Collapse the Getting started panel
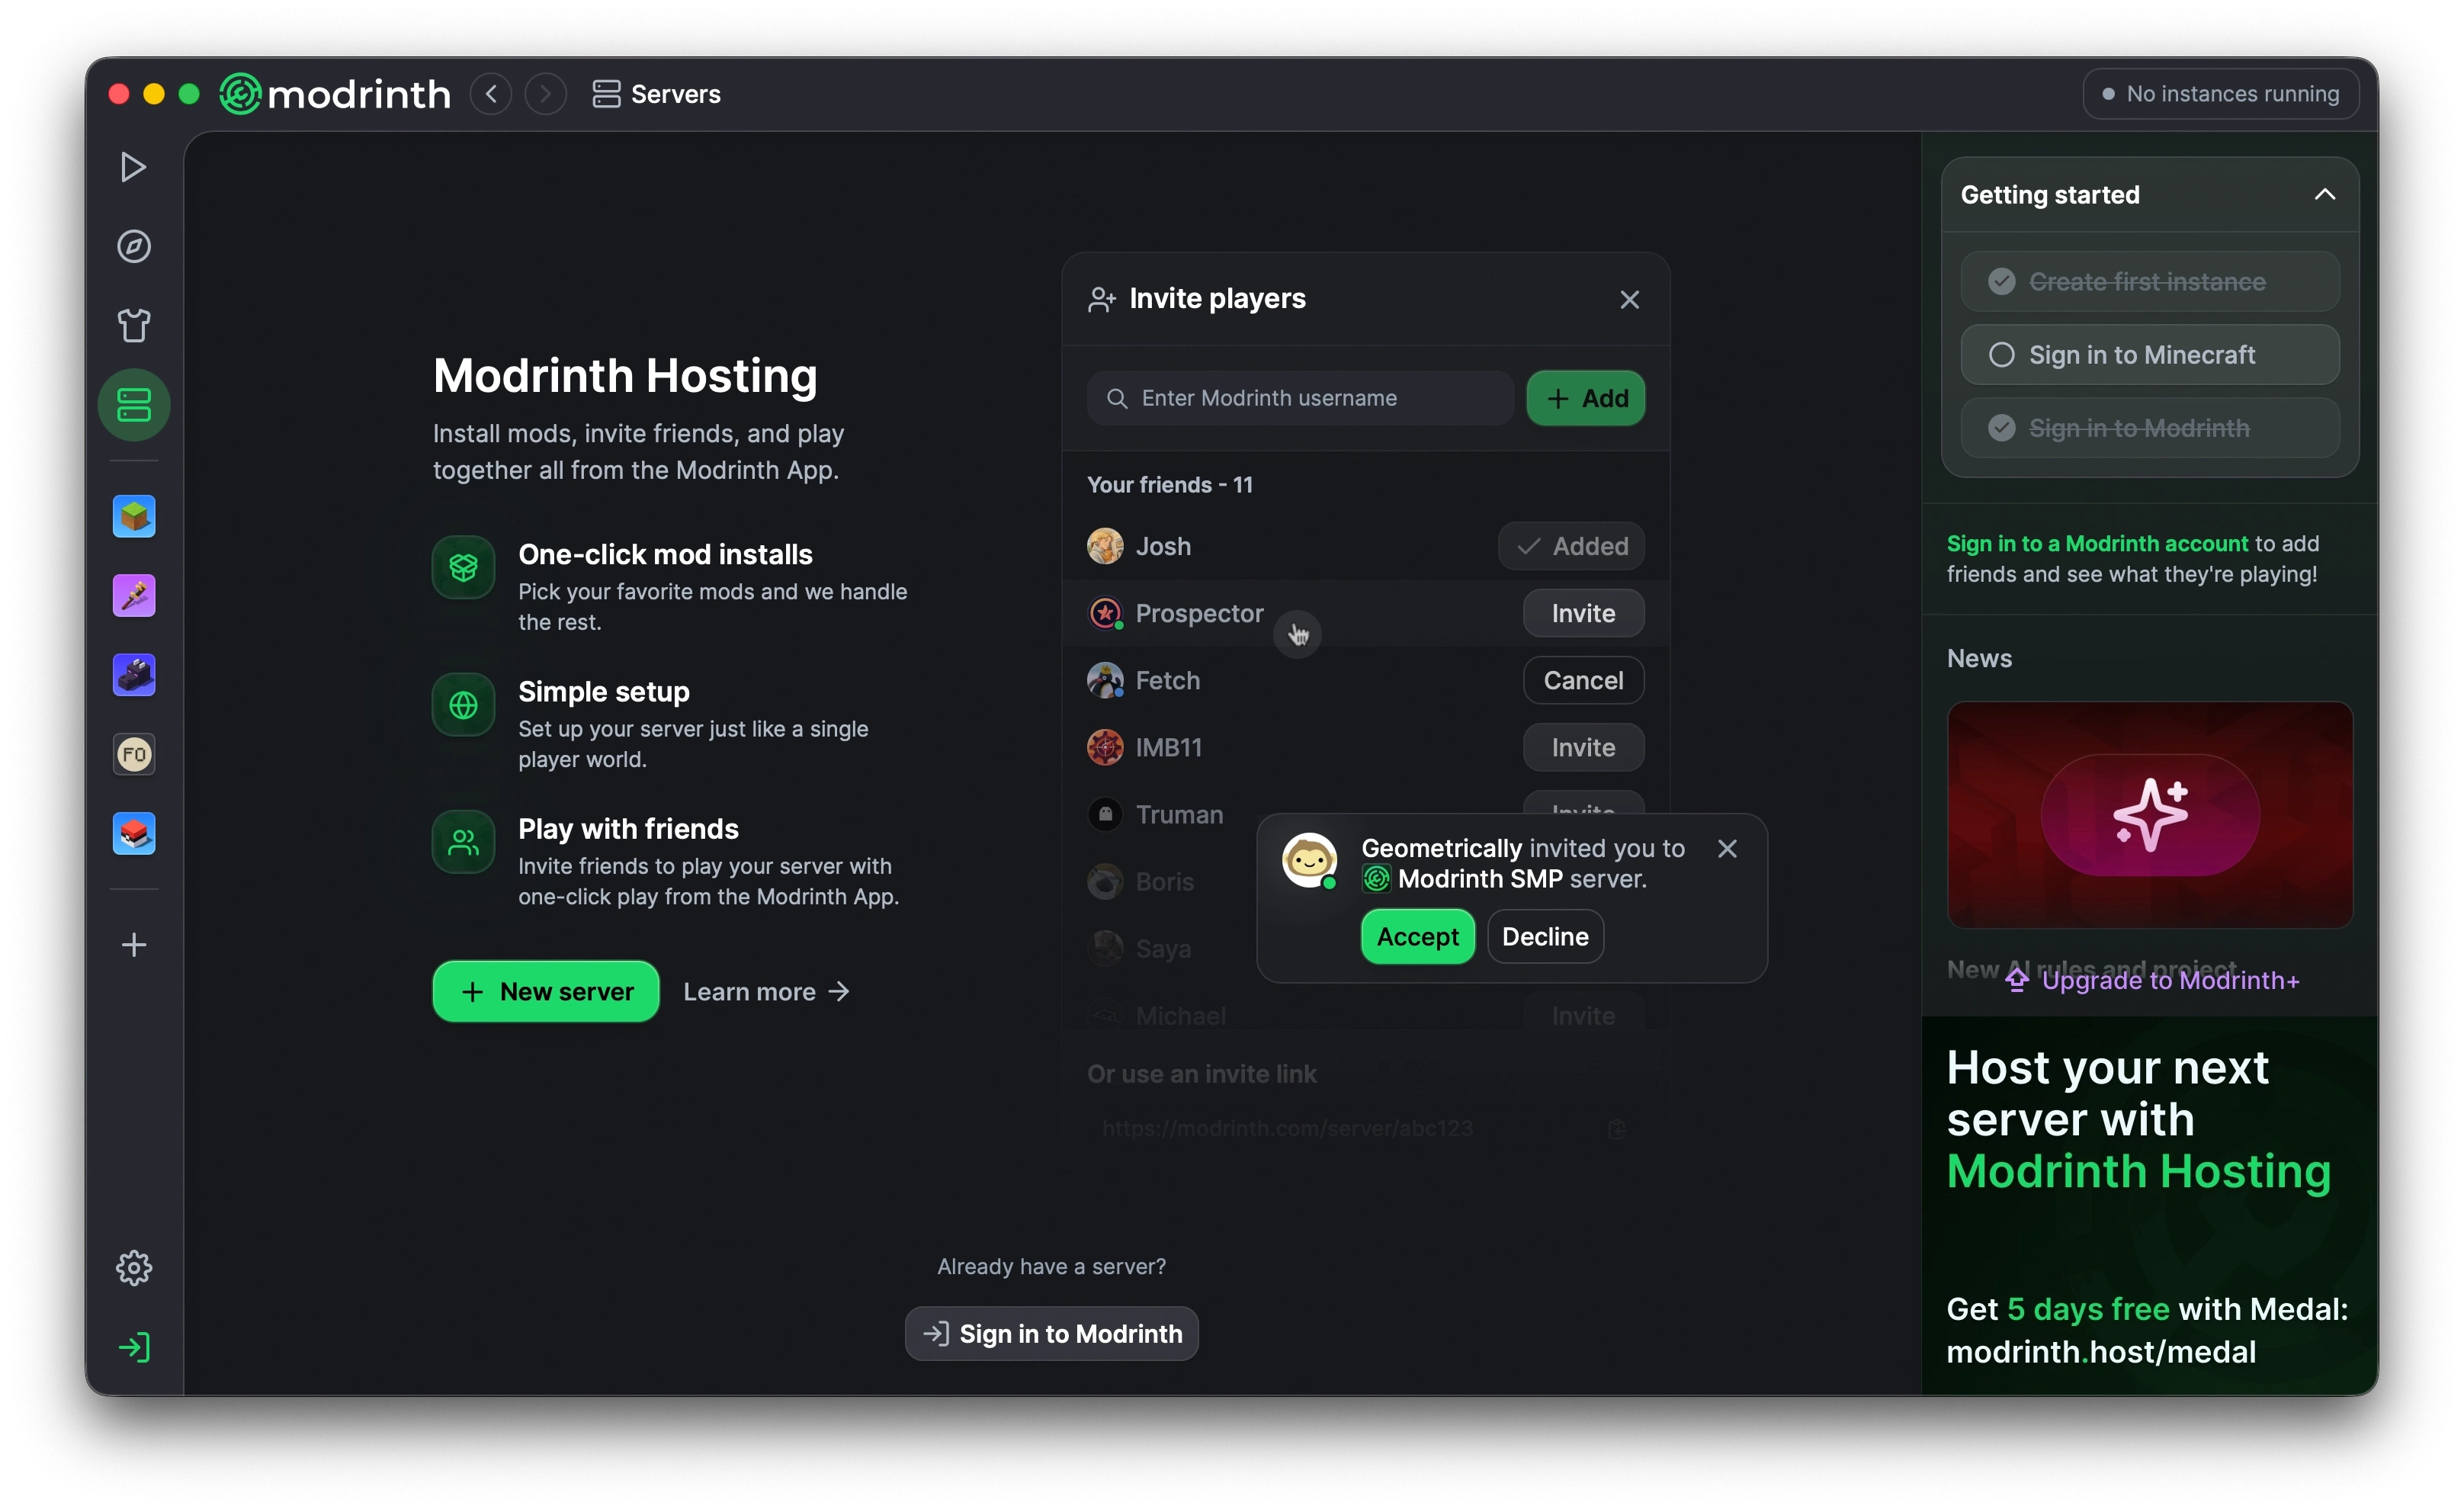 pos(2325,194)
